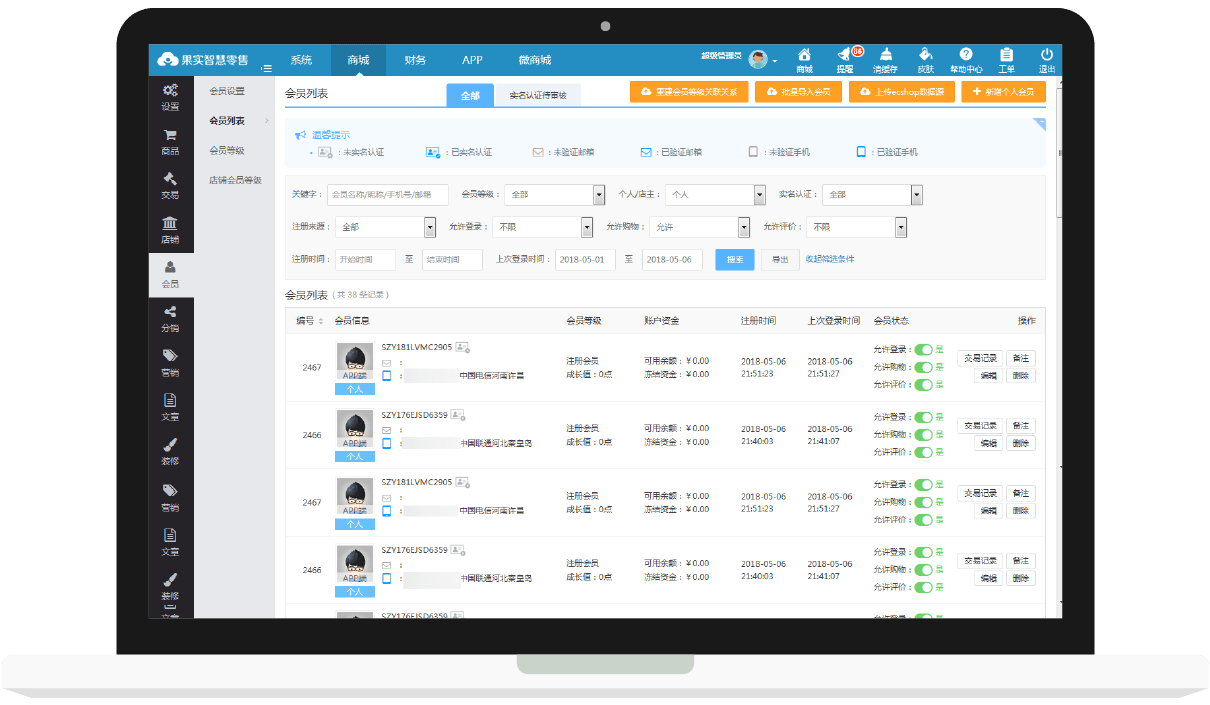Toggle 允许购物 switch for the first member row
Screen dimensions: 1210x705
coord(923,367)
